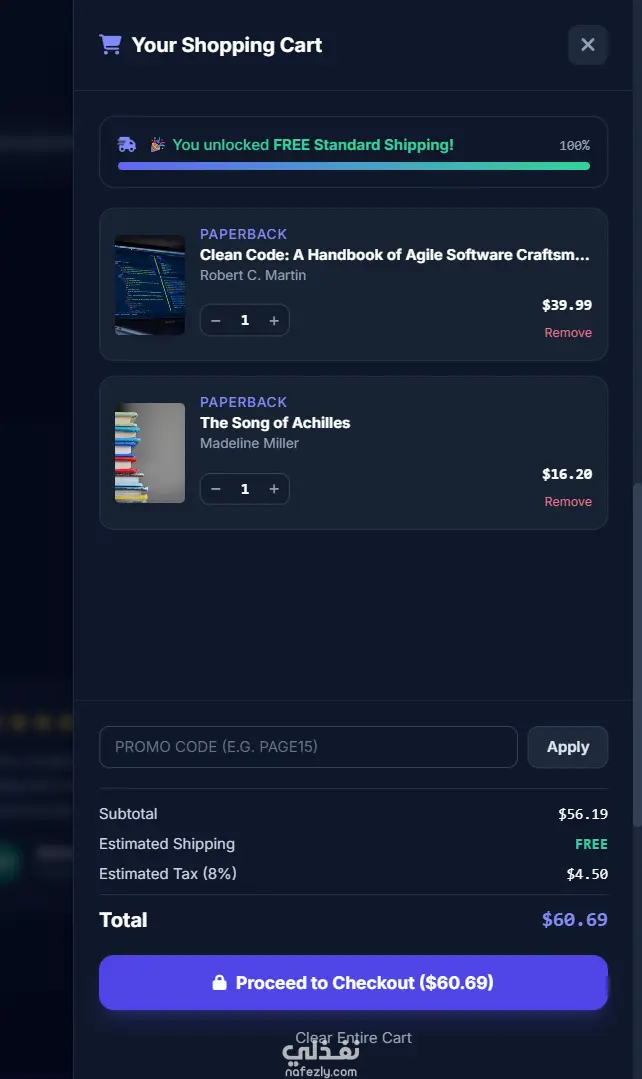Increase quantity of The Song of Achilles
This screenshot has width=642, height=1079.
[x=274, y=489]
